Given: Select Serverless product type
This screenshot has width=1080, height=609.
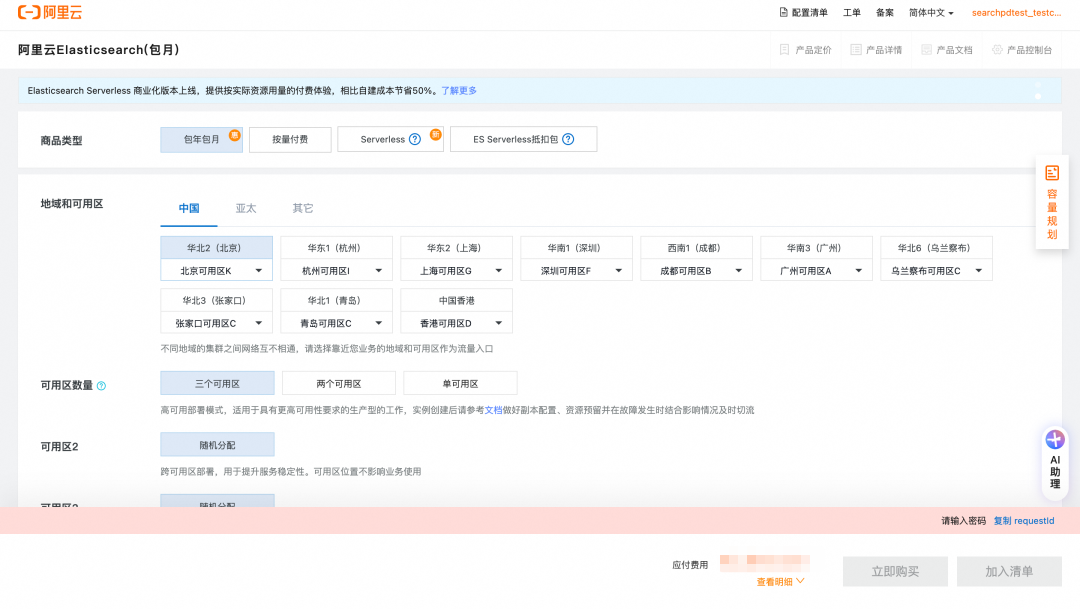Looking at the screenshot, I should click(391, 140).
